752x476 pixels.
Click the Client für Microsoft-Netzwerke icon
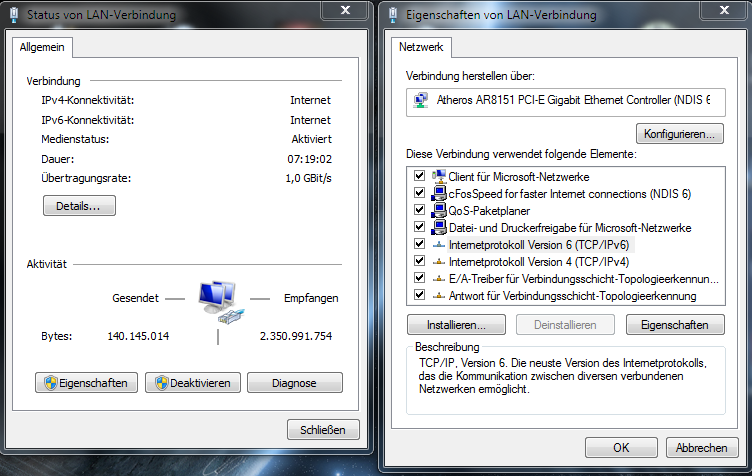[439, 176]
